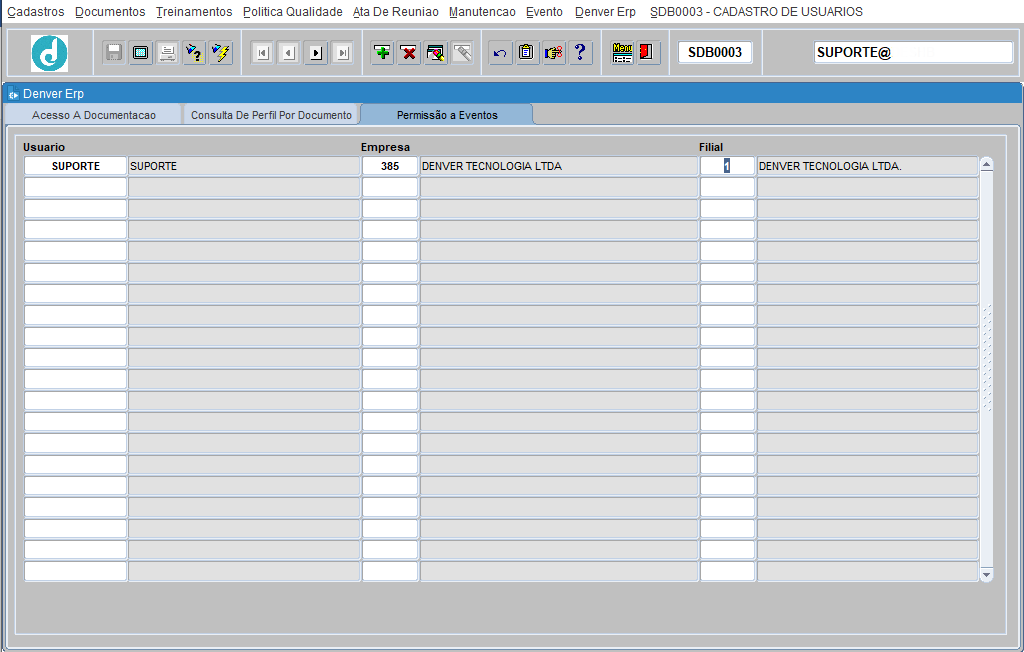
Task: Click the pointing hand toolbar icon
Action: (x=553, y=53)
